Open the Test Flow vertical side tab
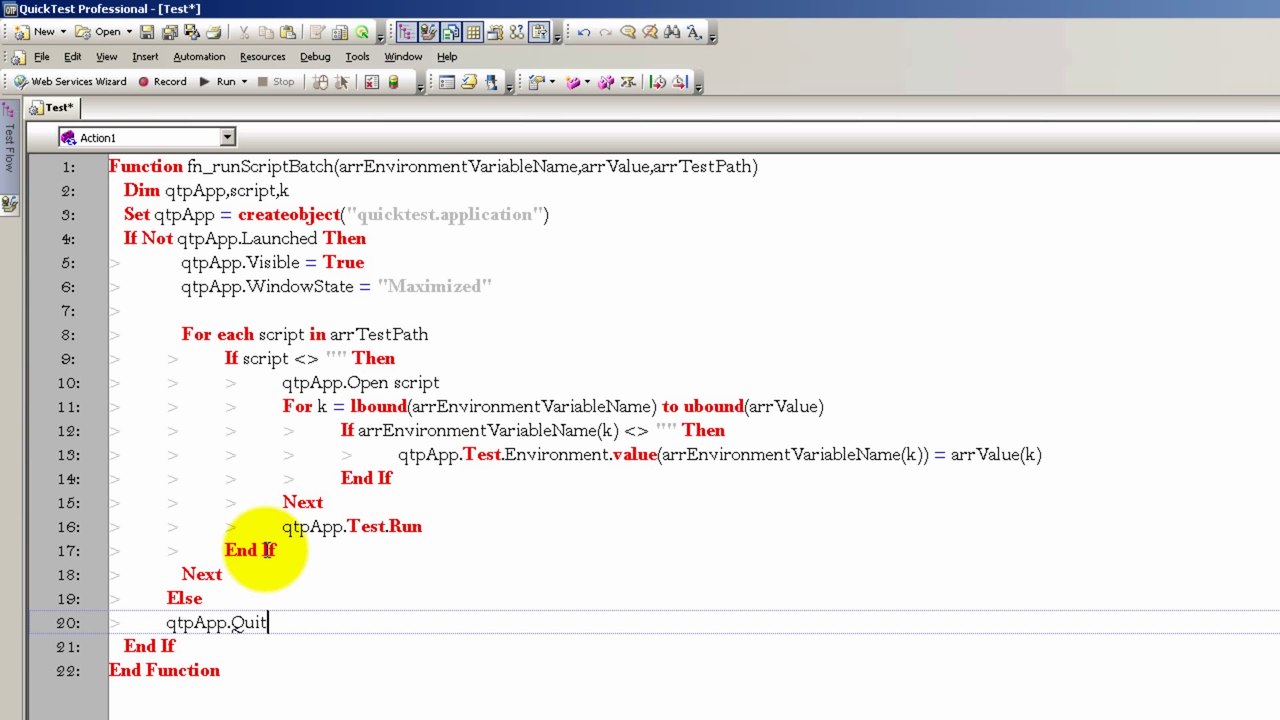The image size is (1280, 720). [x=10, y=147]
